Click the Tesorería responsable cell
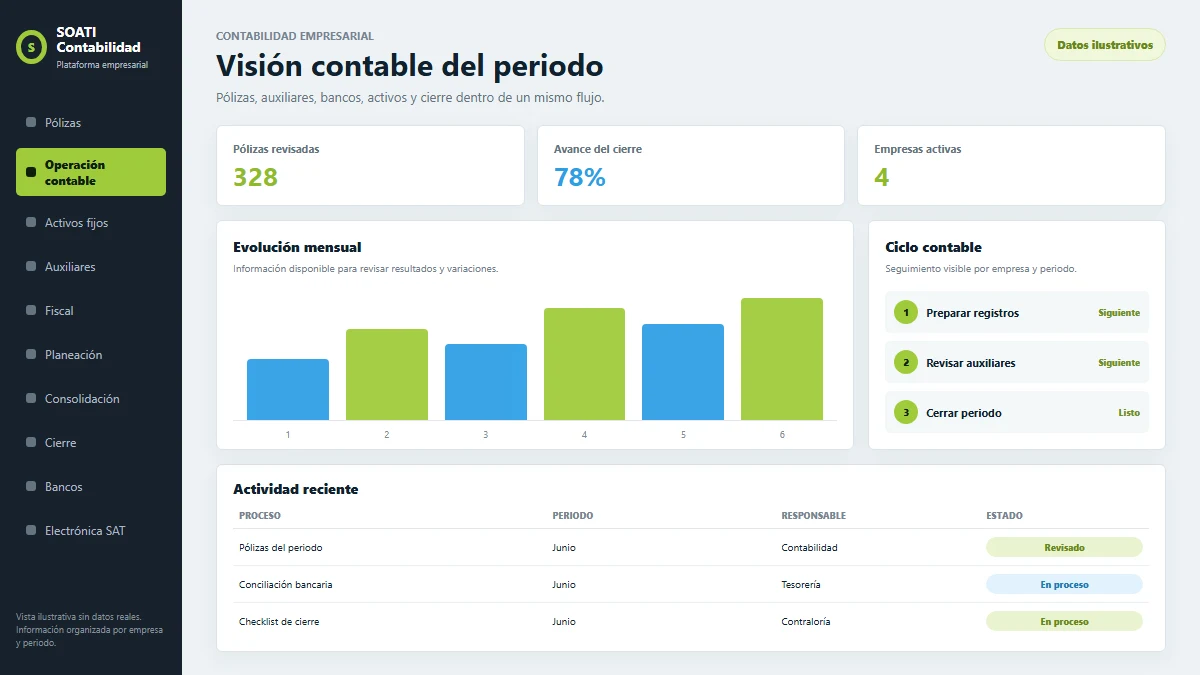The image size is (1200, 675). [801, 584]
